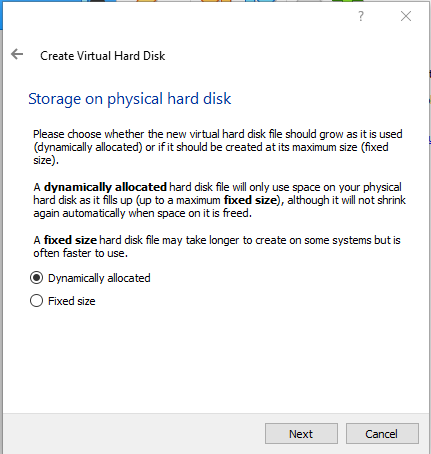Click empty footer area left of Next button
The width and height of the screenshot is (431, 454).
[x=133, y=434]
